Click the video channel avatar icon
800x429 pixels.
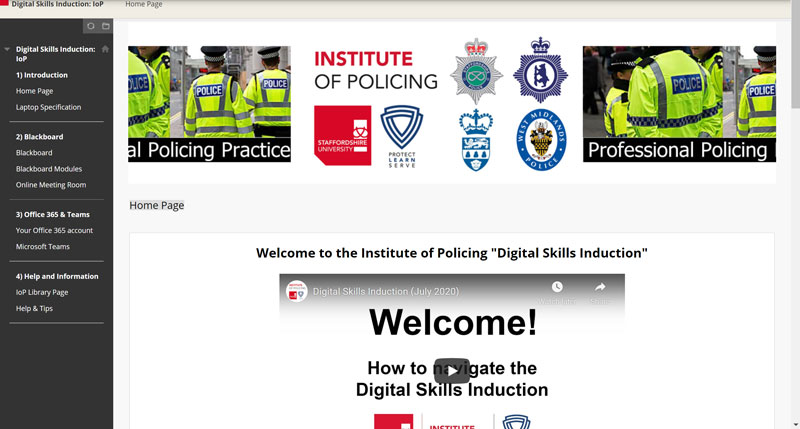pyautogui.click(x=296, y=291)
